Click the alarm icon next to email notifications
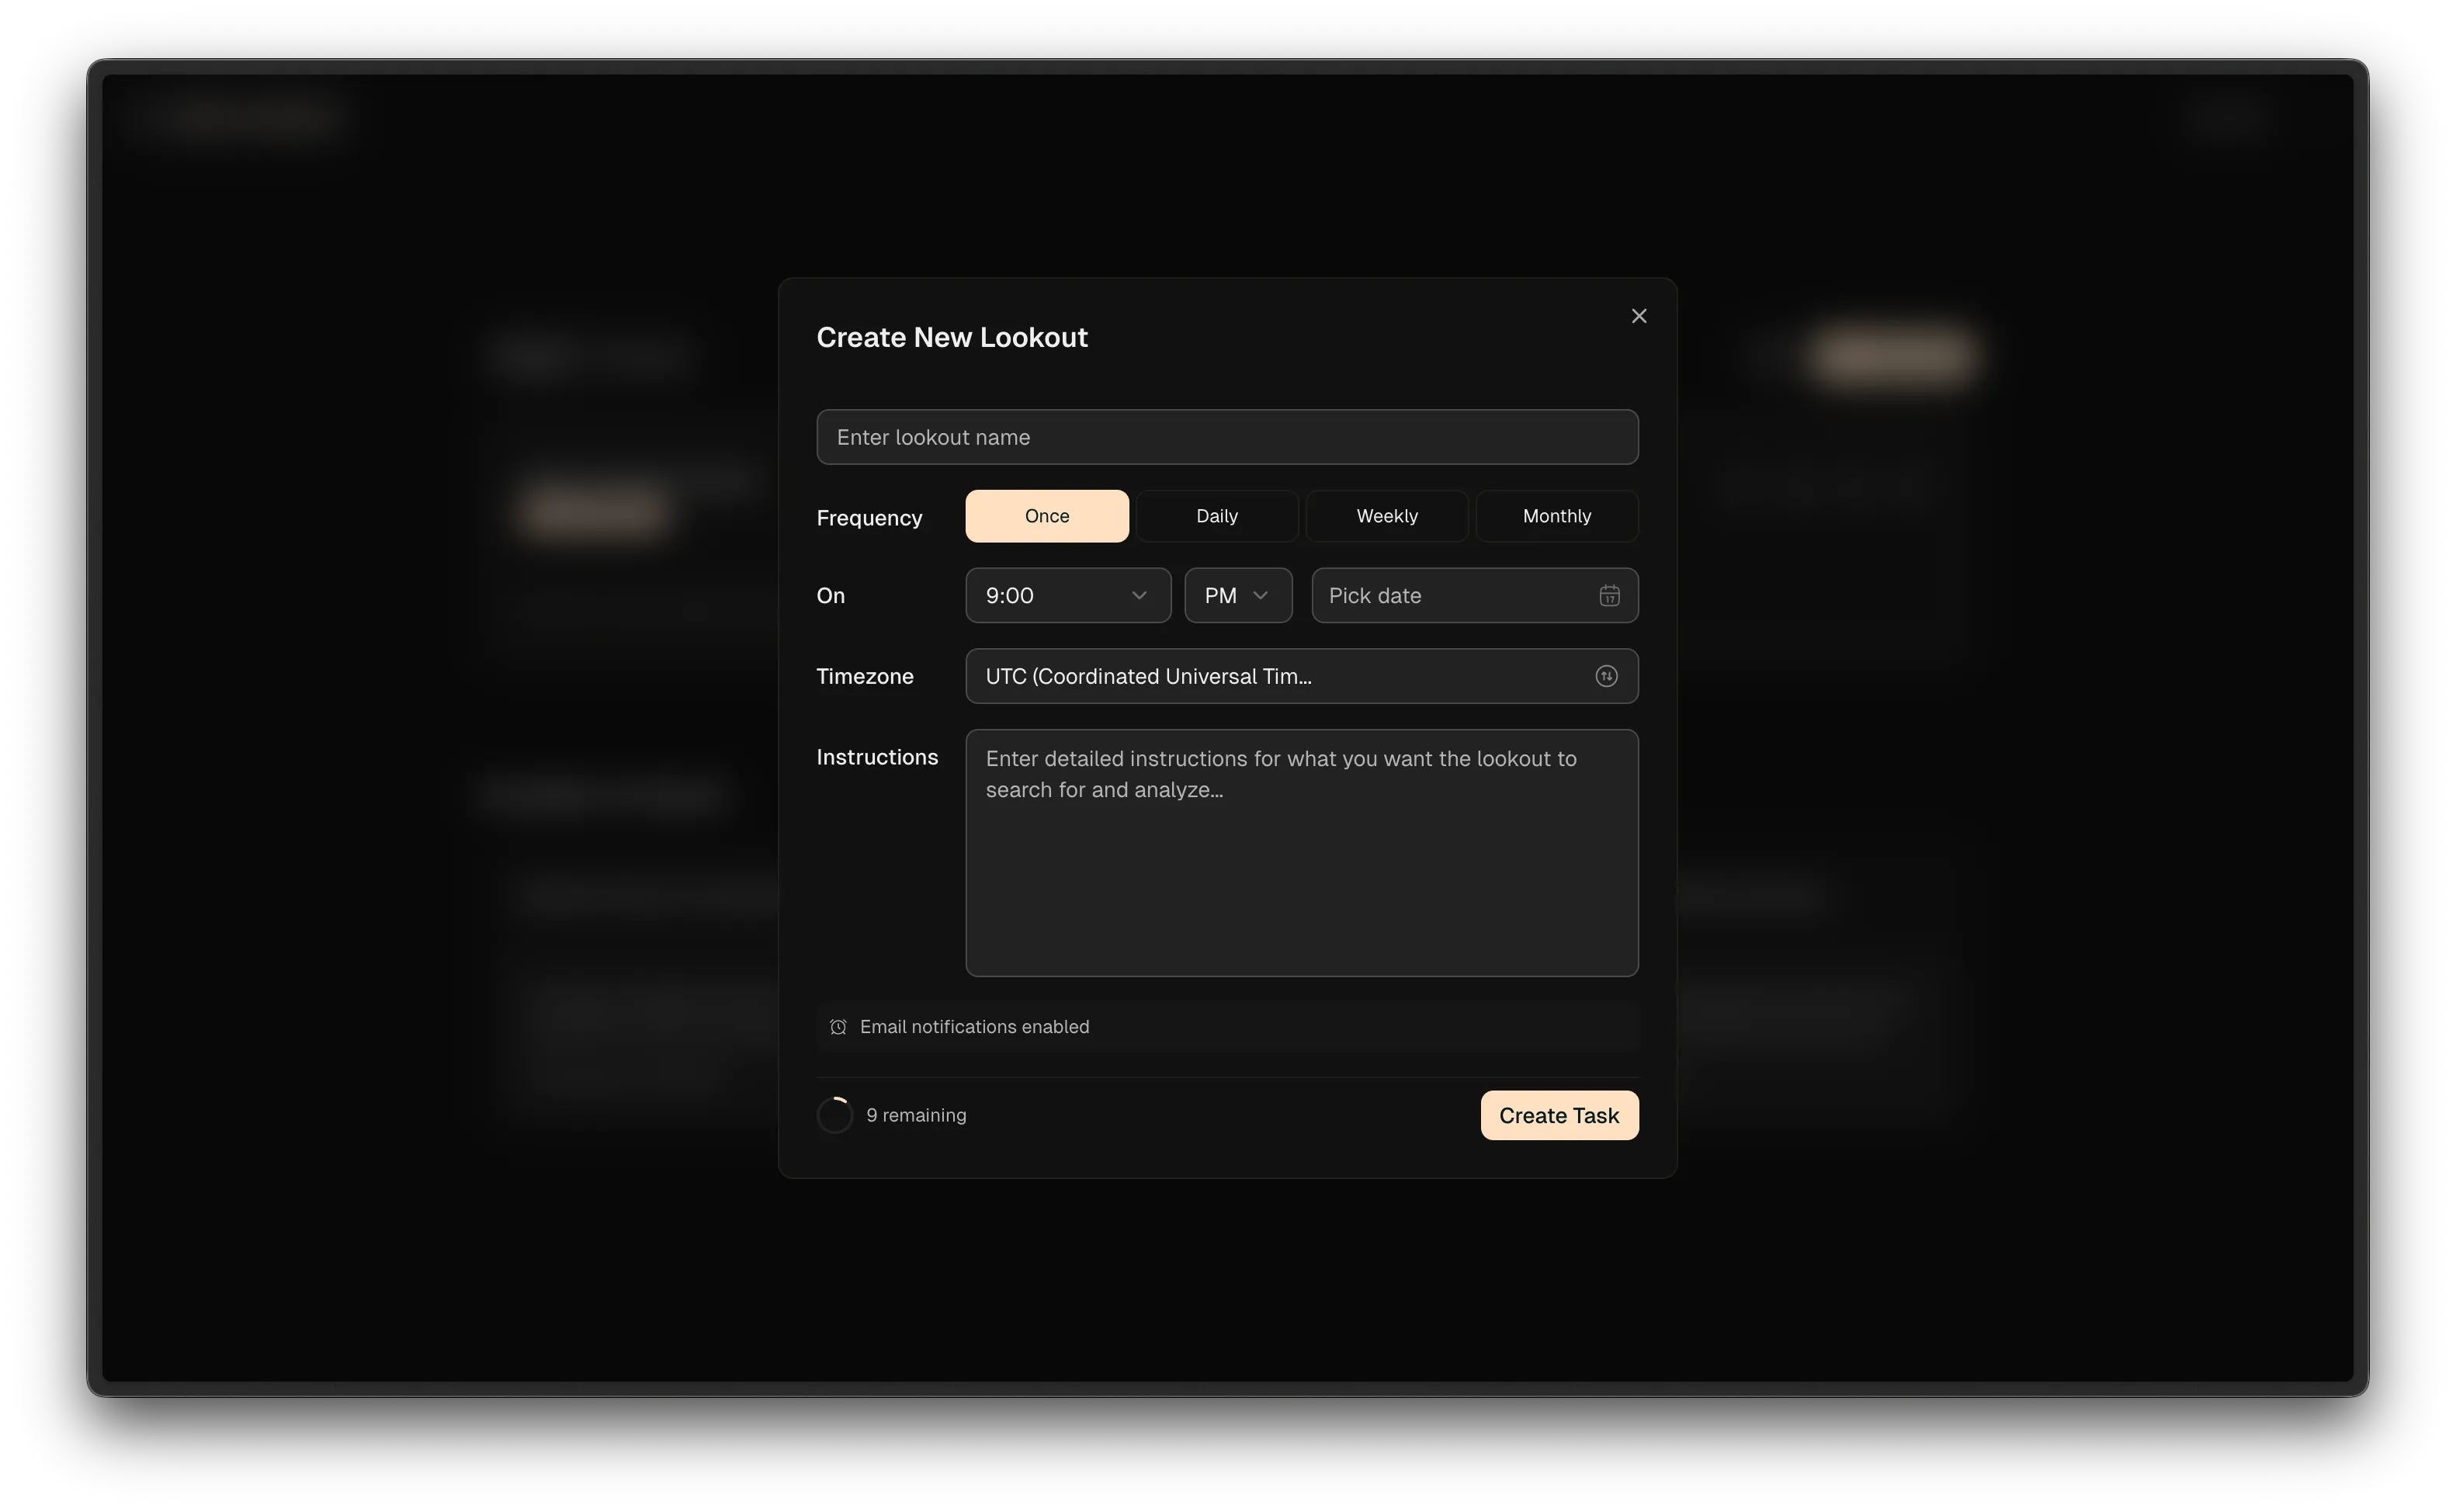 click(x=838, y=1026)
